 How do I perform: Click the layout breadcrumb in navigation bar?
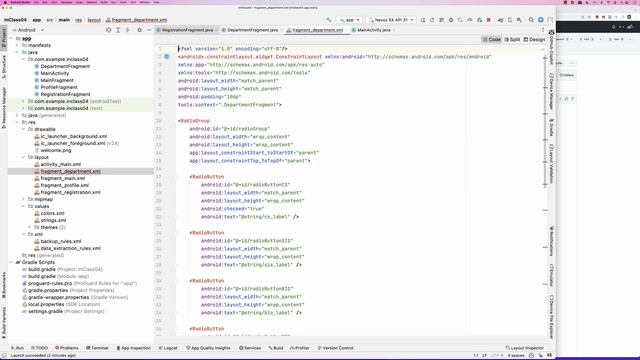[94, 20]
